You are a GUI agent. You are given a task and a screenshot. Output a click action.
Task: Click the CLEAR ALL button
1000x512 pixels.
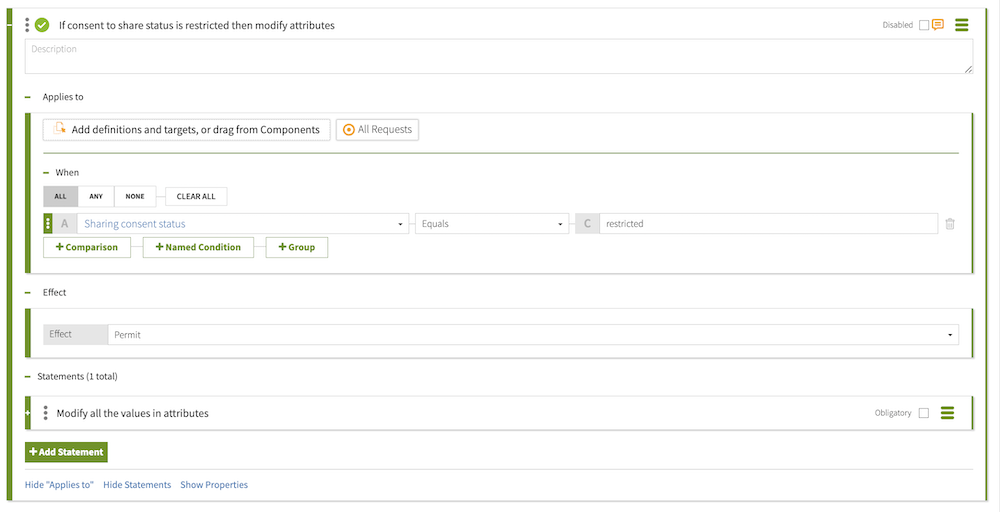tap(196, 196)
